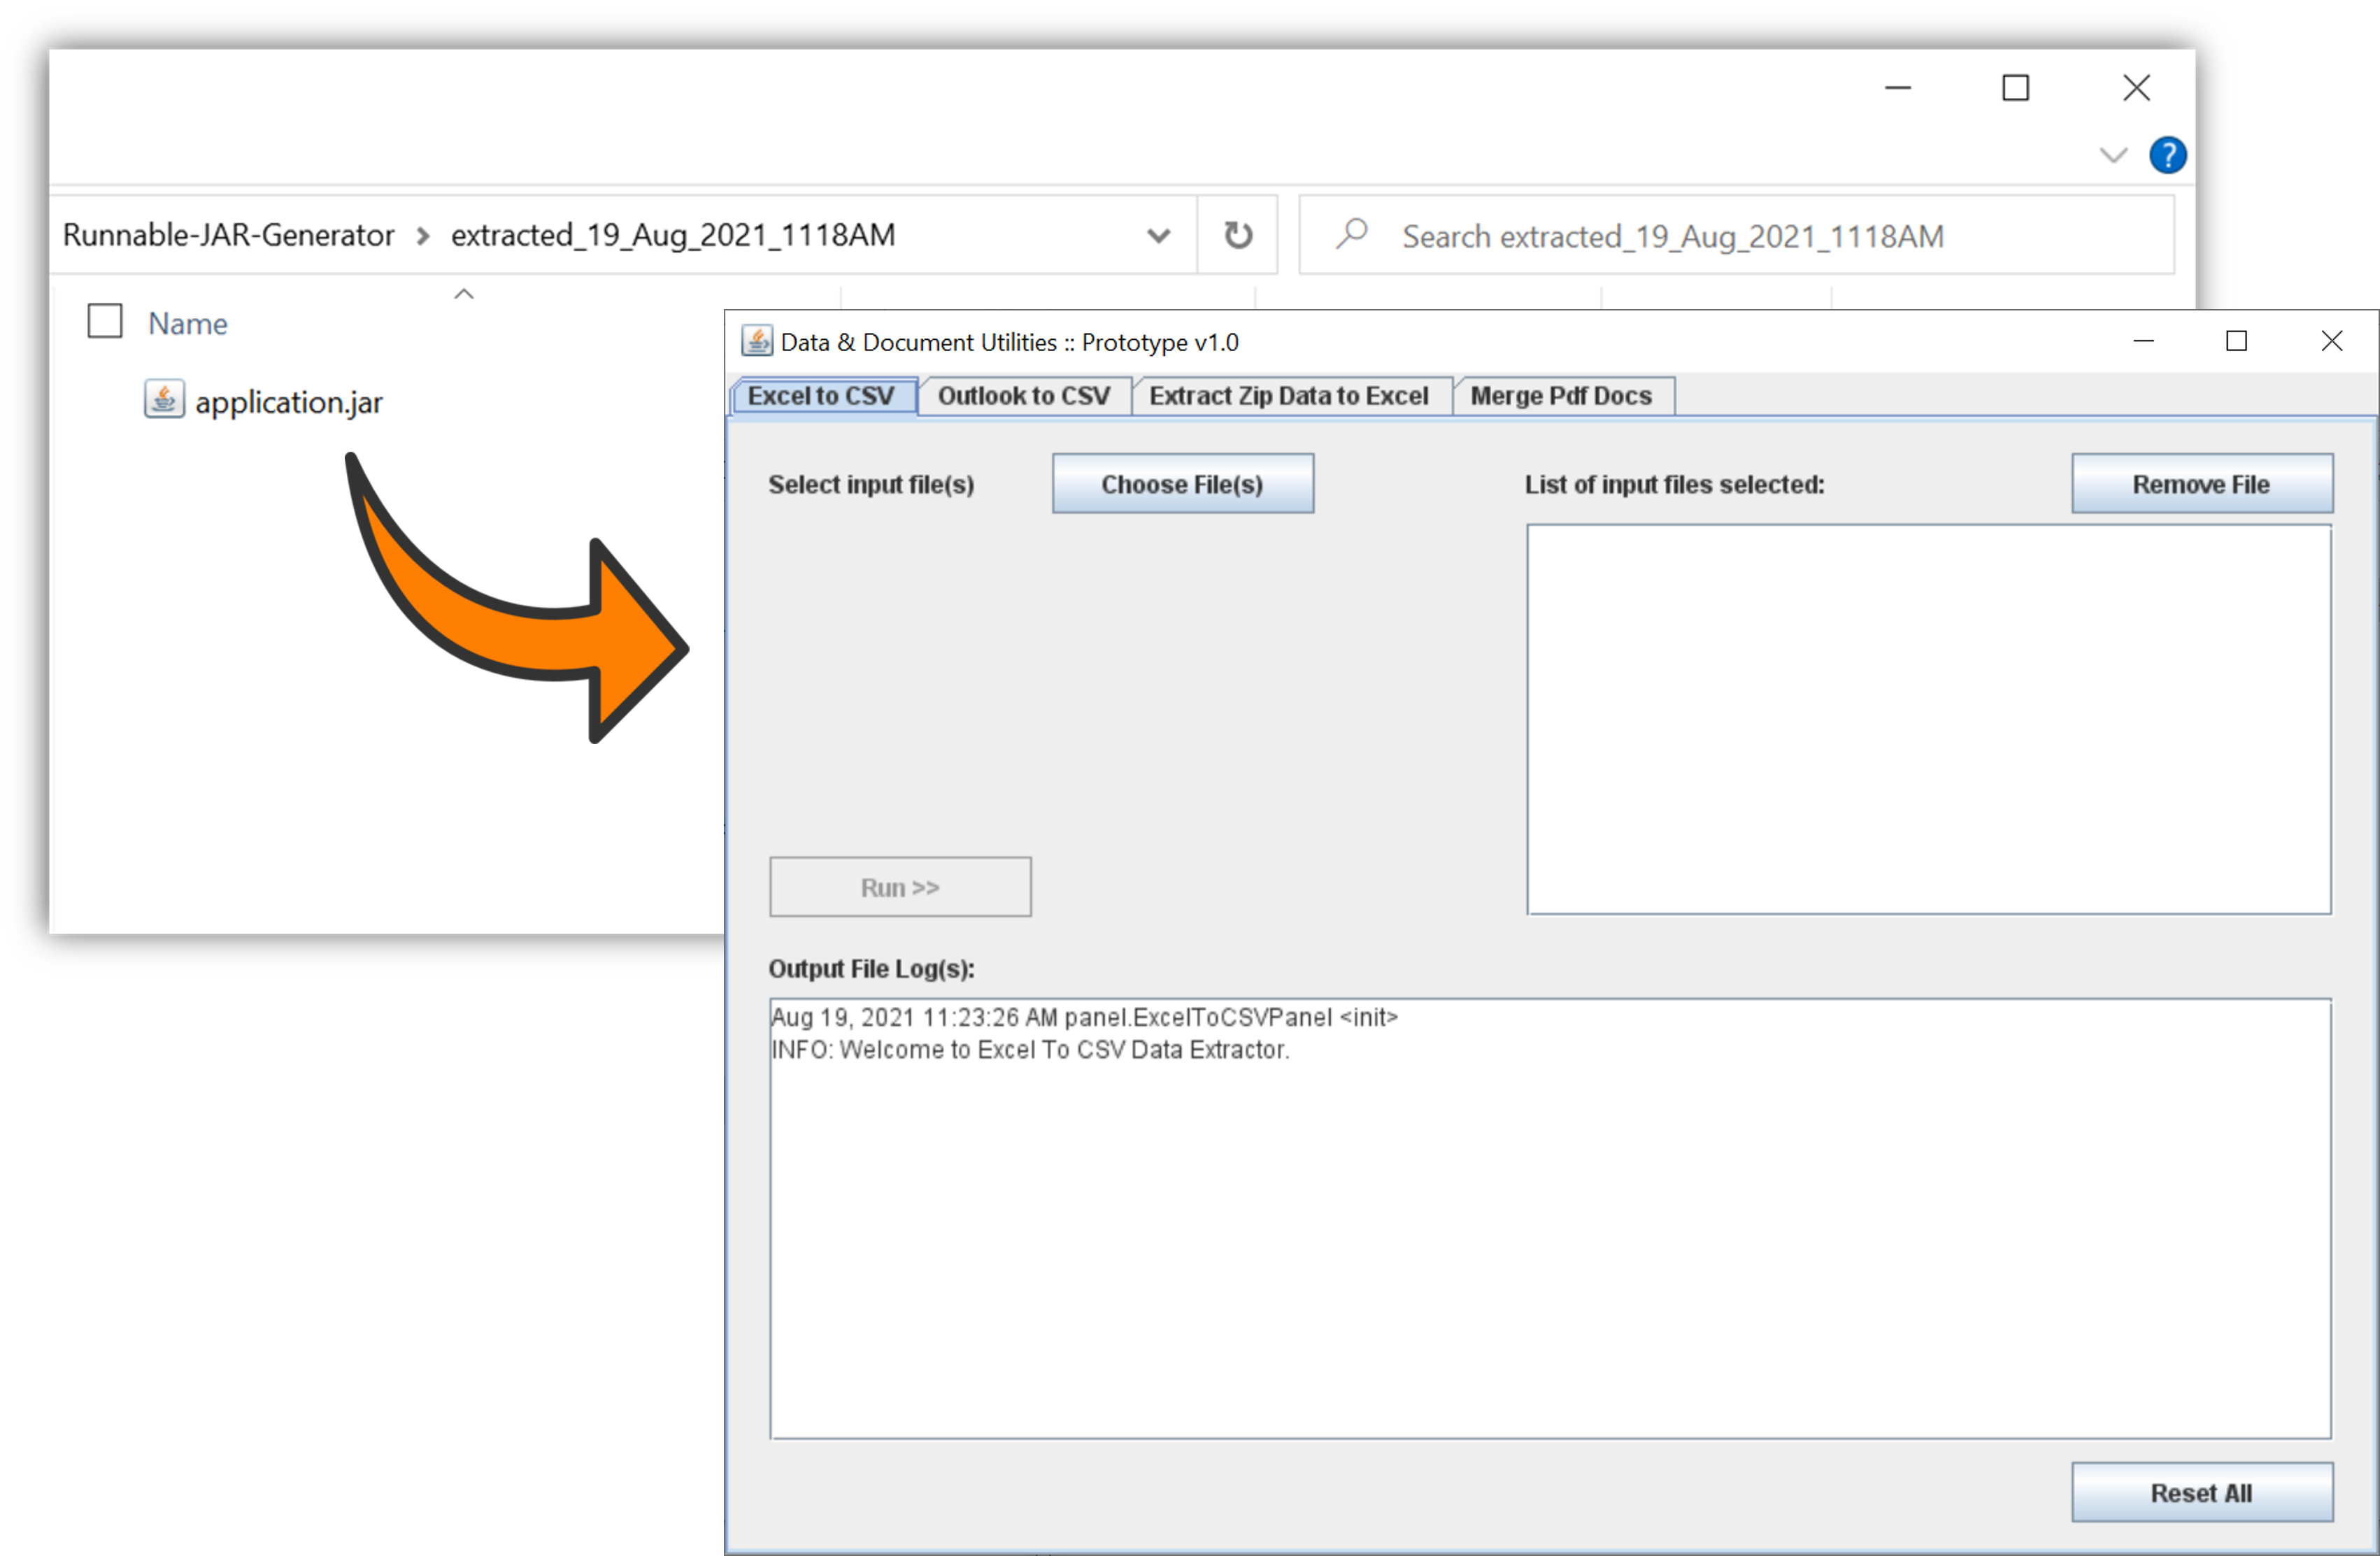Click the Java icon in utility title bar

pyautogui.click(x=757, y=342)
